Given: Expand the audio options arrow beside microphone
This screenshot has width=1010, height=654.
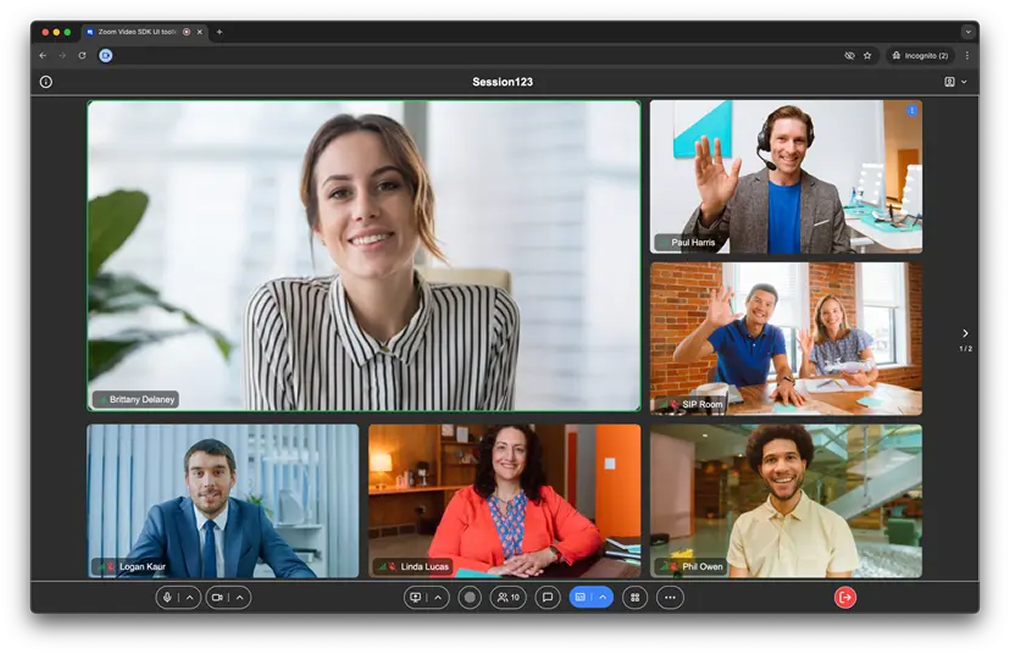Looking at the screenshot, I should tap(190, 597).
